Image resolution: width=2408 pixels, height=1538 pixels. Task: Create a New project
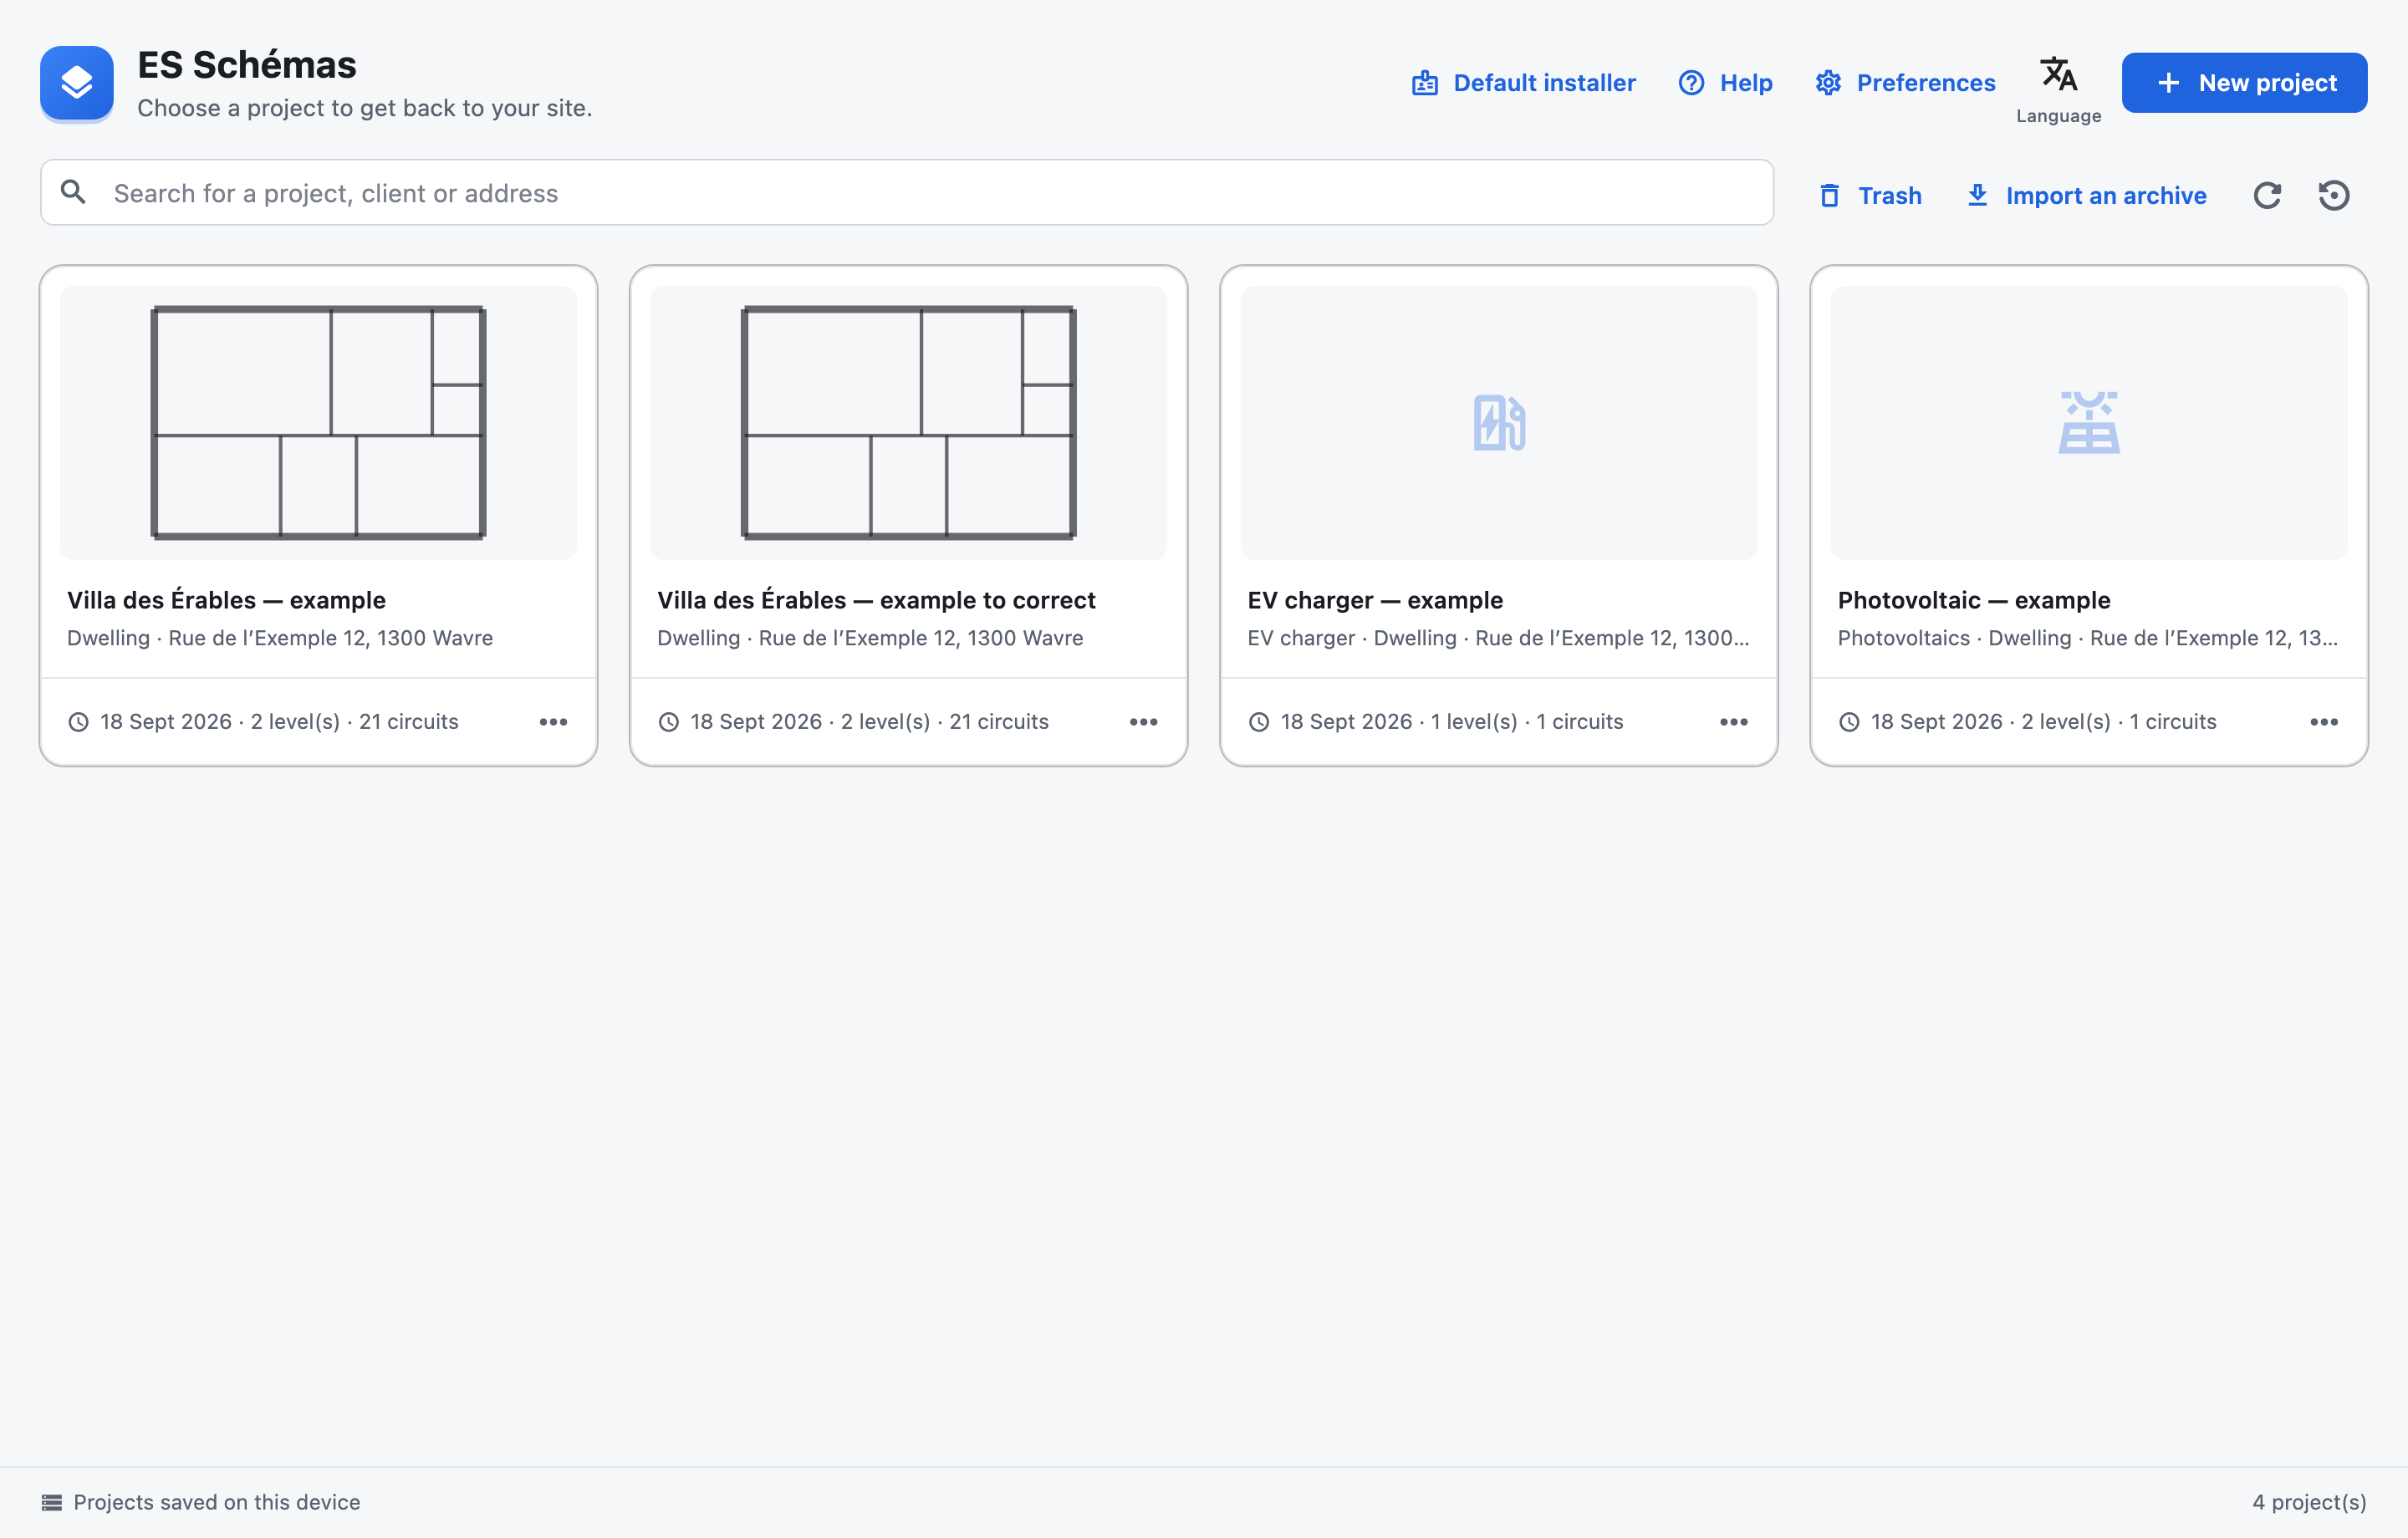coord(2244,83)
